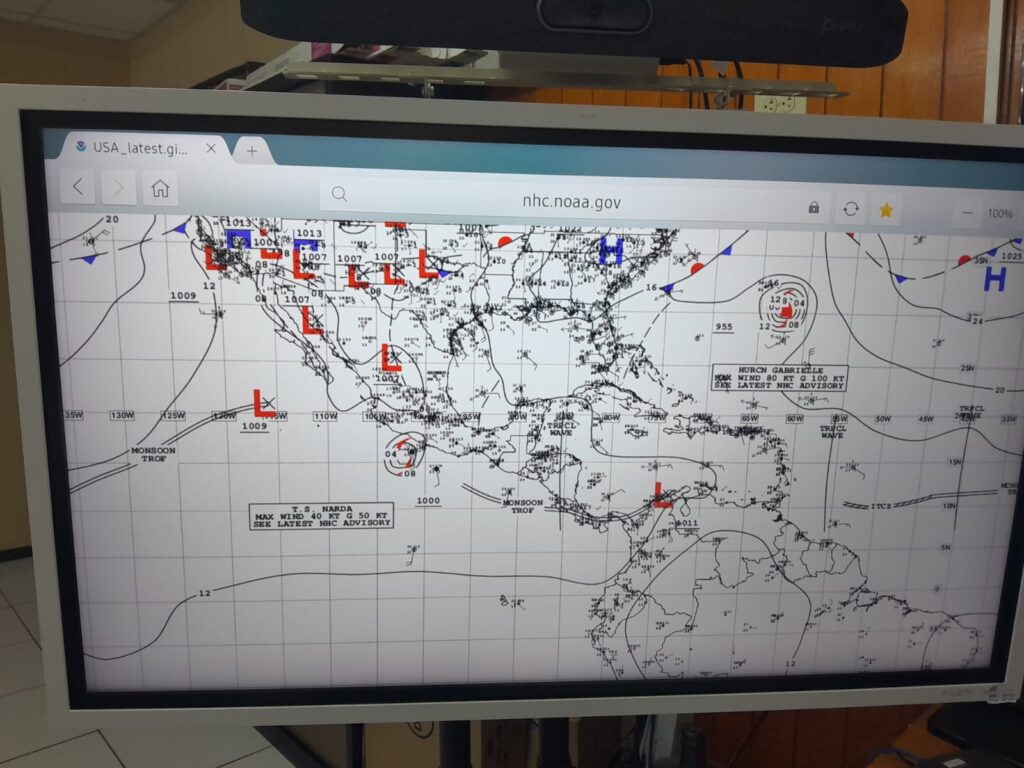Click the 955 pressure label on map
The width and height of the screenshot is (1024, 768).
point(723,327)
